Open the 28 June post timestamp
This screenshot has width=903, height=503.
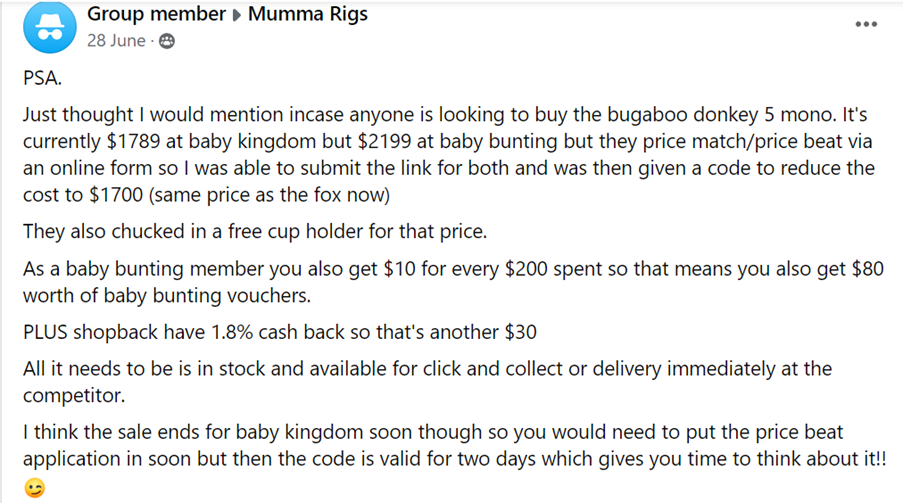click(116, 41)
